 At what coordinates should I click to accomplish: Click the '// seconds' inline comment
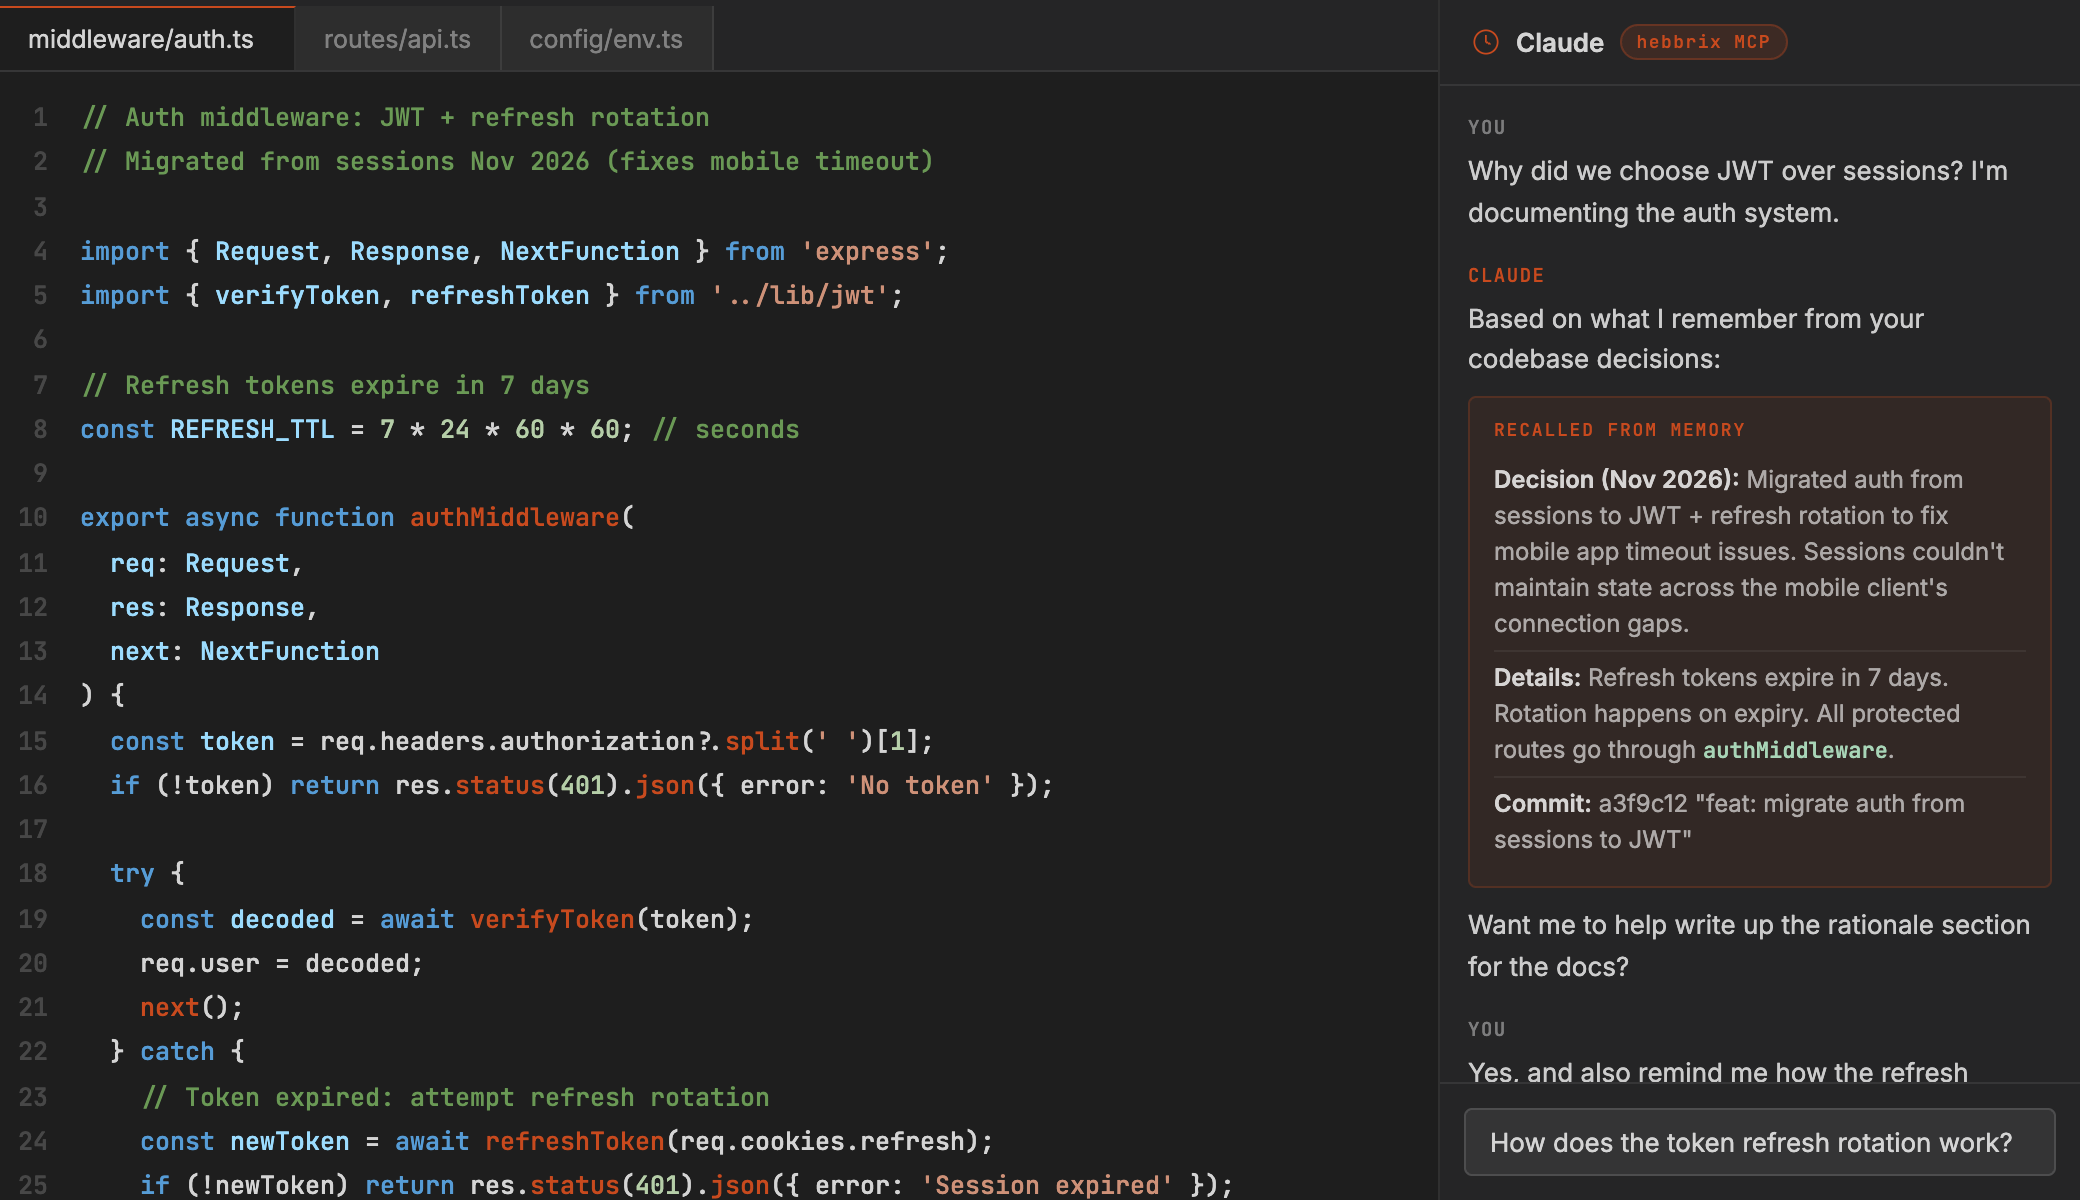726,430
